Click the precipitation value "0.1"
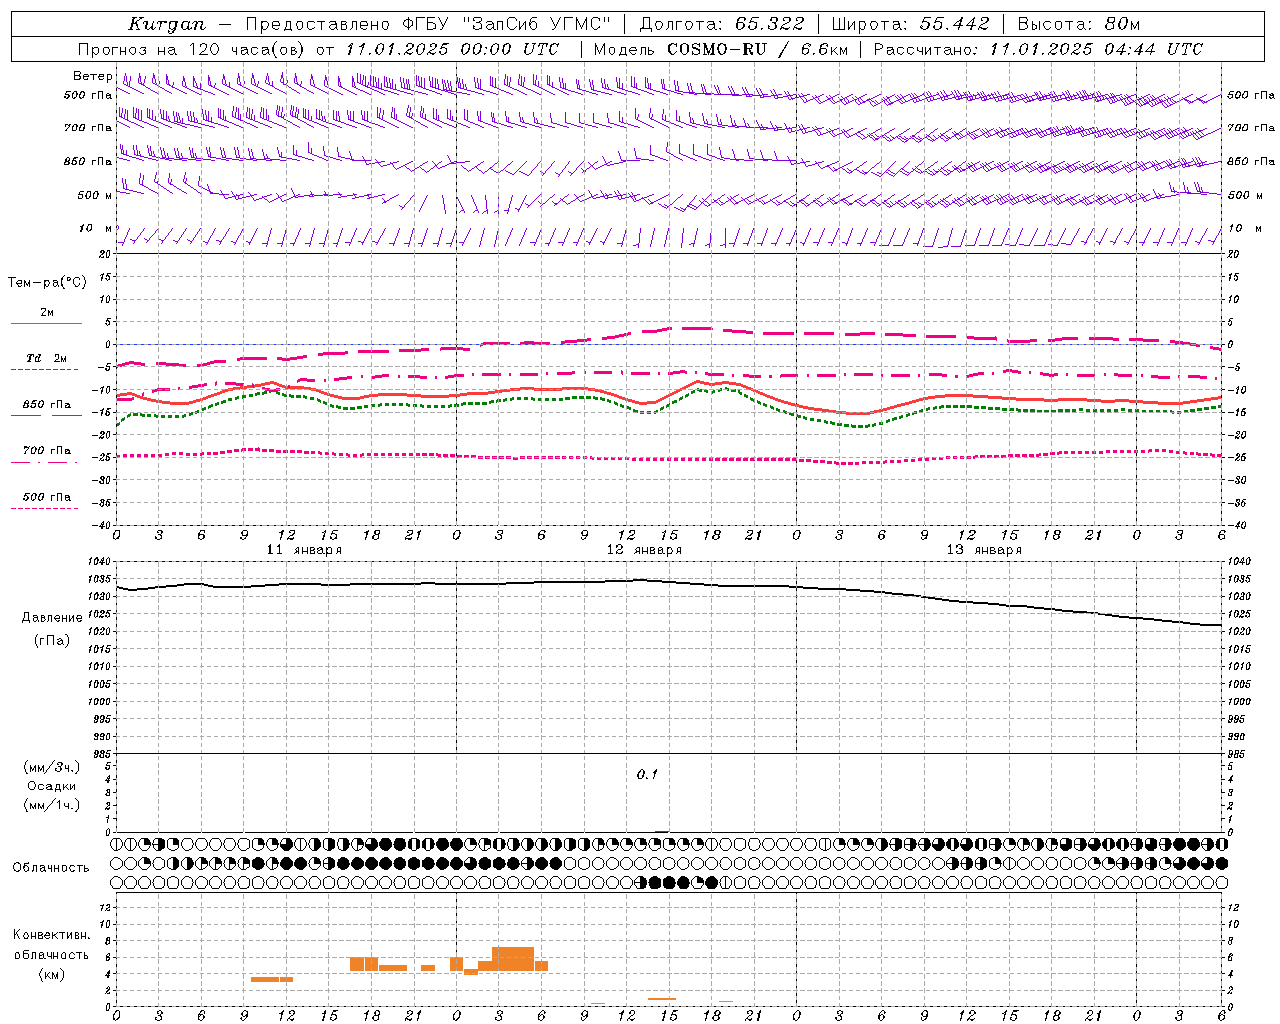The height and width of the screenshot is (1024, 1280). 647,774
